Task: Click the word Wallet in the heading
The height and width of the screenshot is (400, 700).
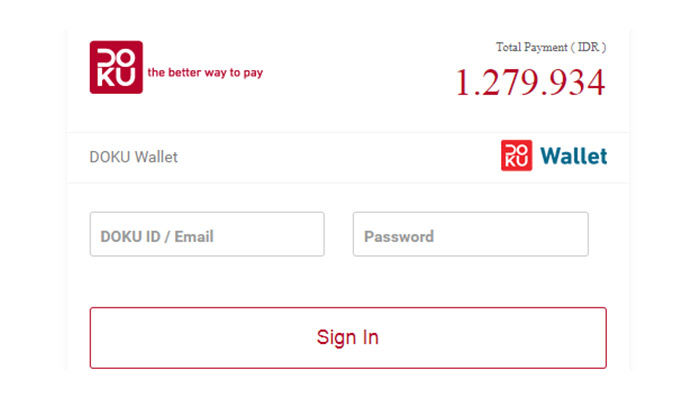Action: (156, 157)
